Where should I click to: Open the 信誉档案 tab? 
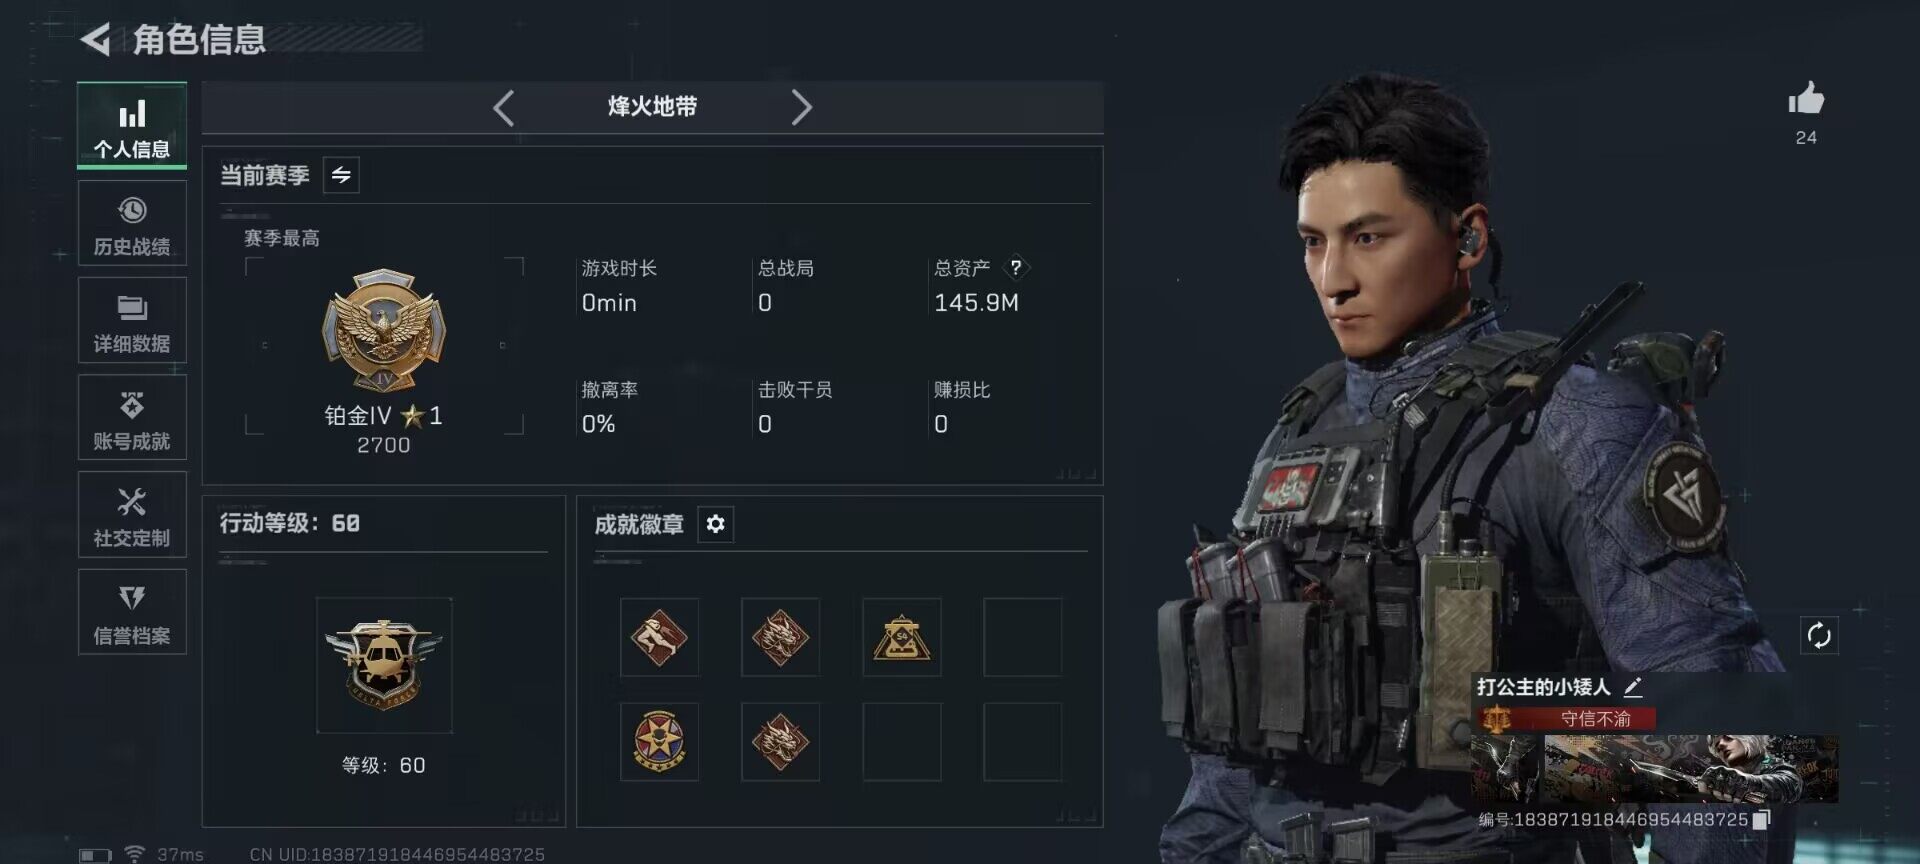click(132, 612)
